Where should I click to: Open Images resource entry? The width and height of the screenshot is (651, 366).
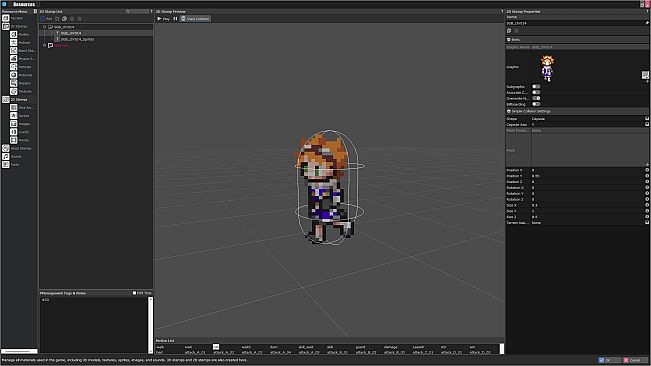[x=20, y=124]
